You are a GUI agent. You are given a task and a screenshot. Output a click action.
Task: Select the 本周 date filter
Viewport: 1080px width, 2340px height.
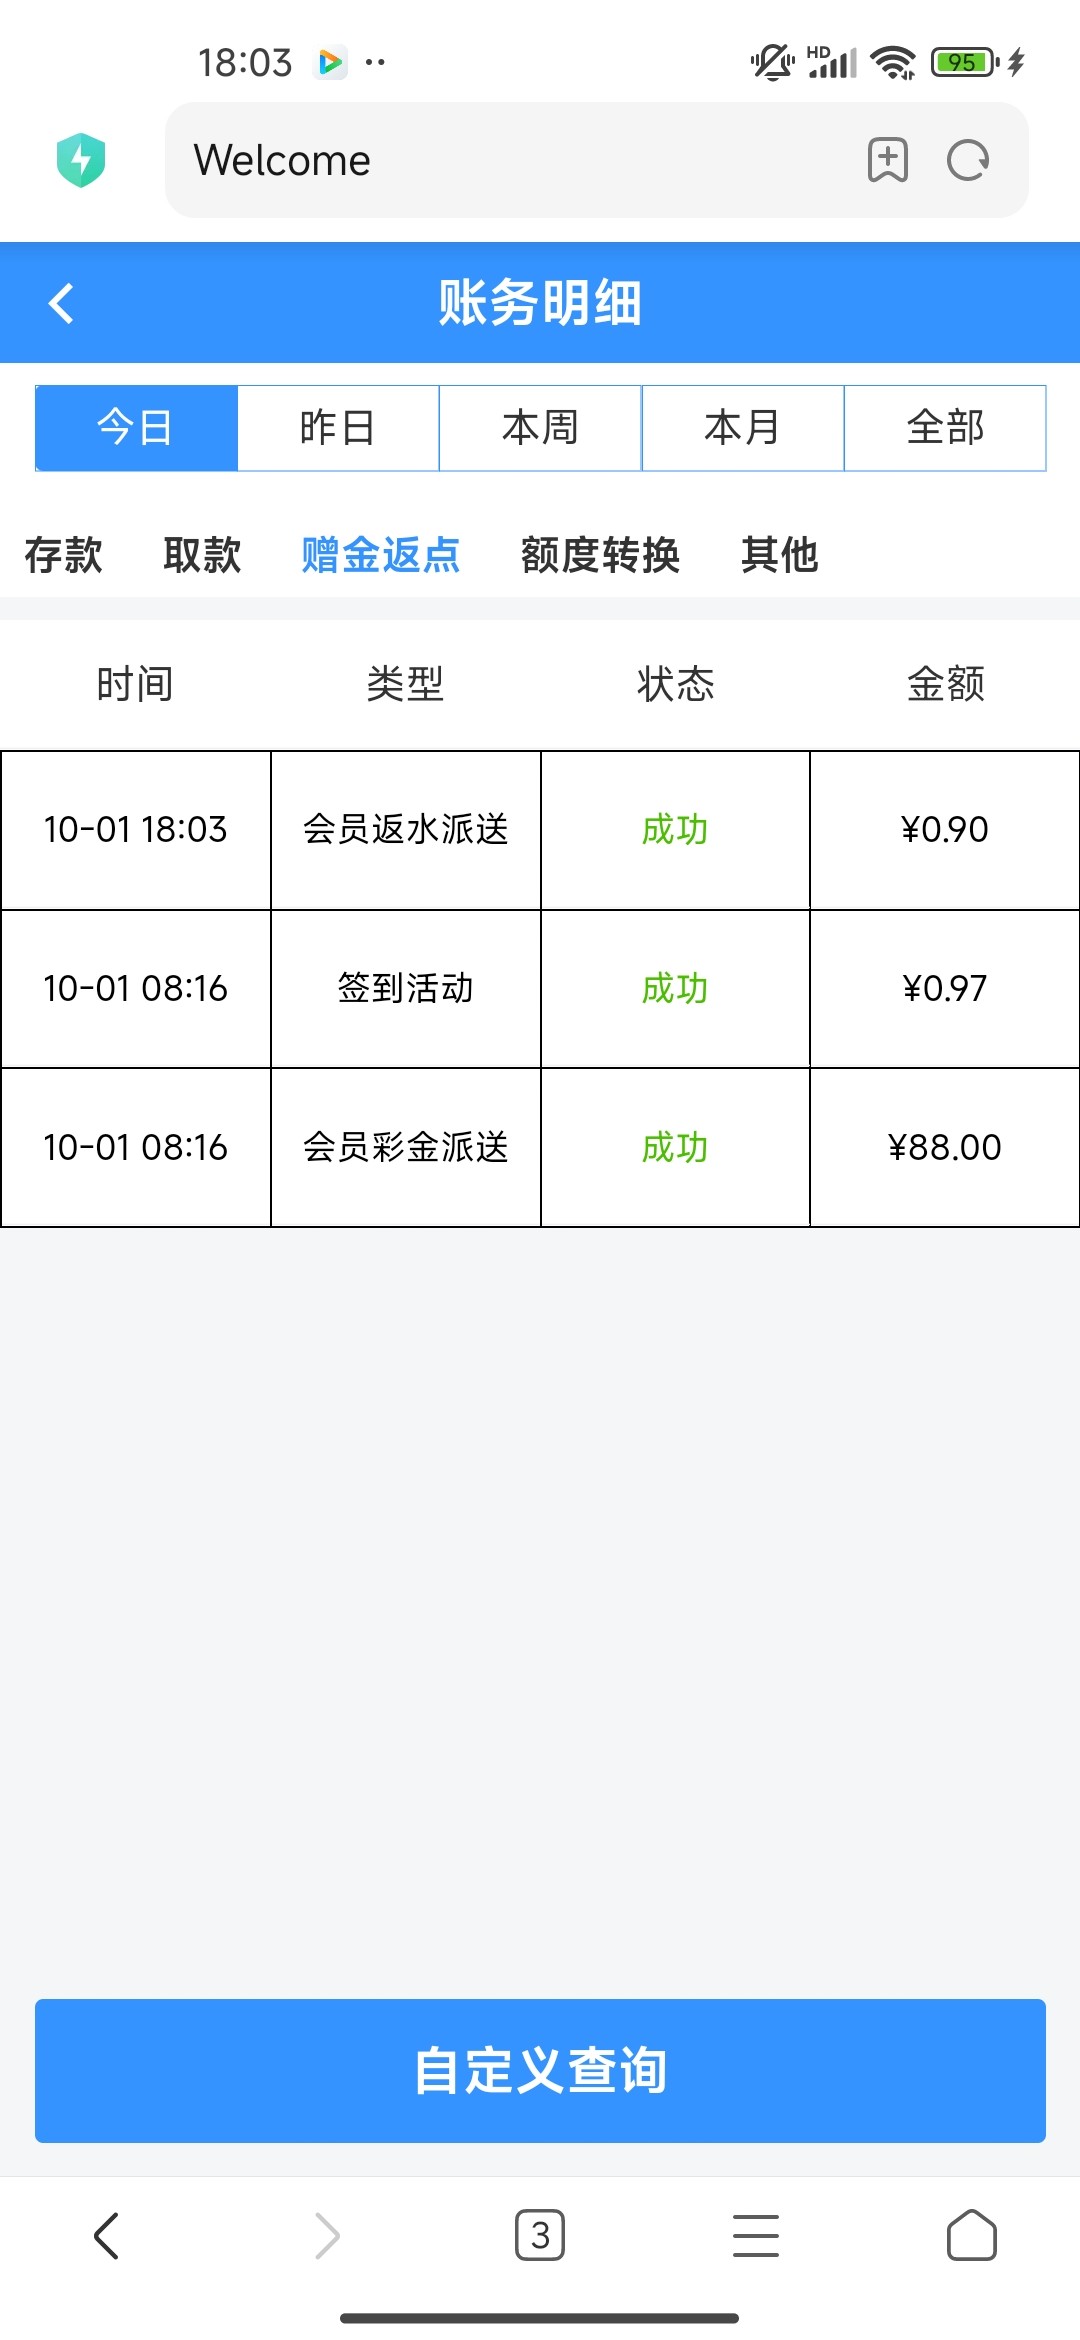click(540, 428)
